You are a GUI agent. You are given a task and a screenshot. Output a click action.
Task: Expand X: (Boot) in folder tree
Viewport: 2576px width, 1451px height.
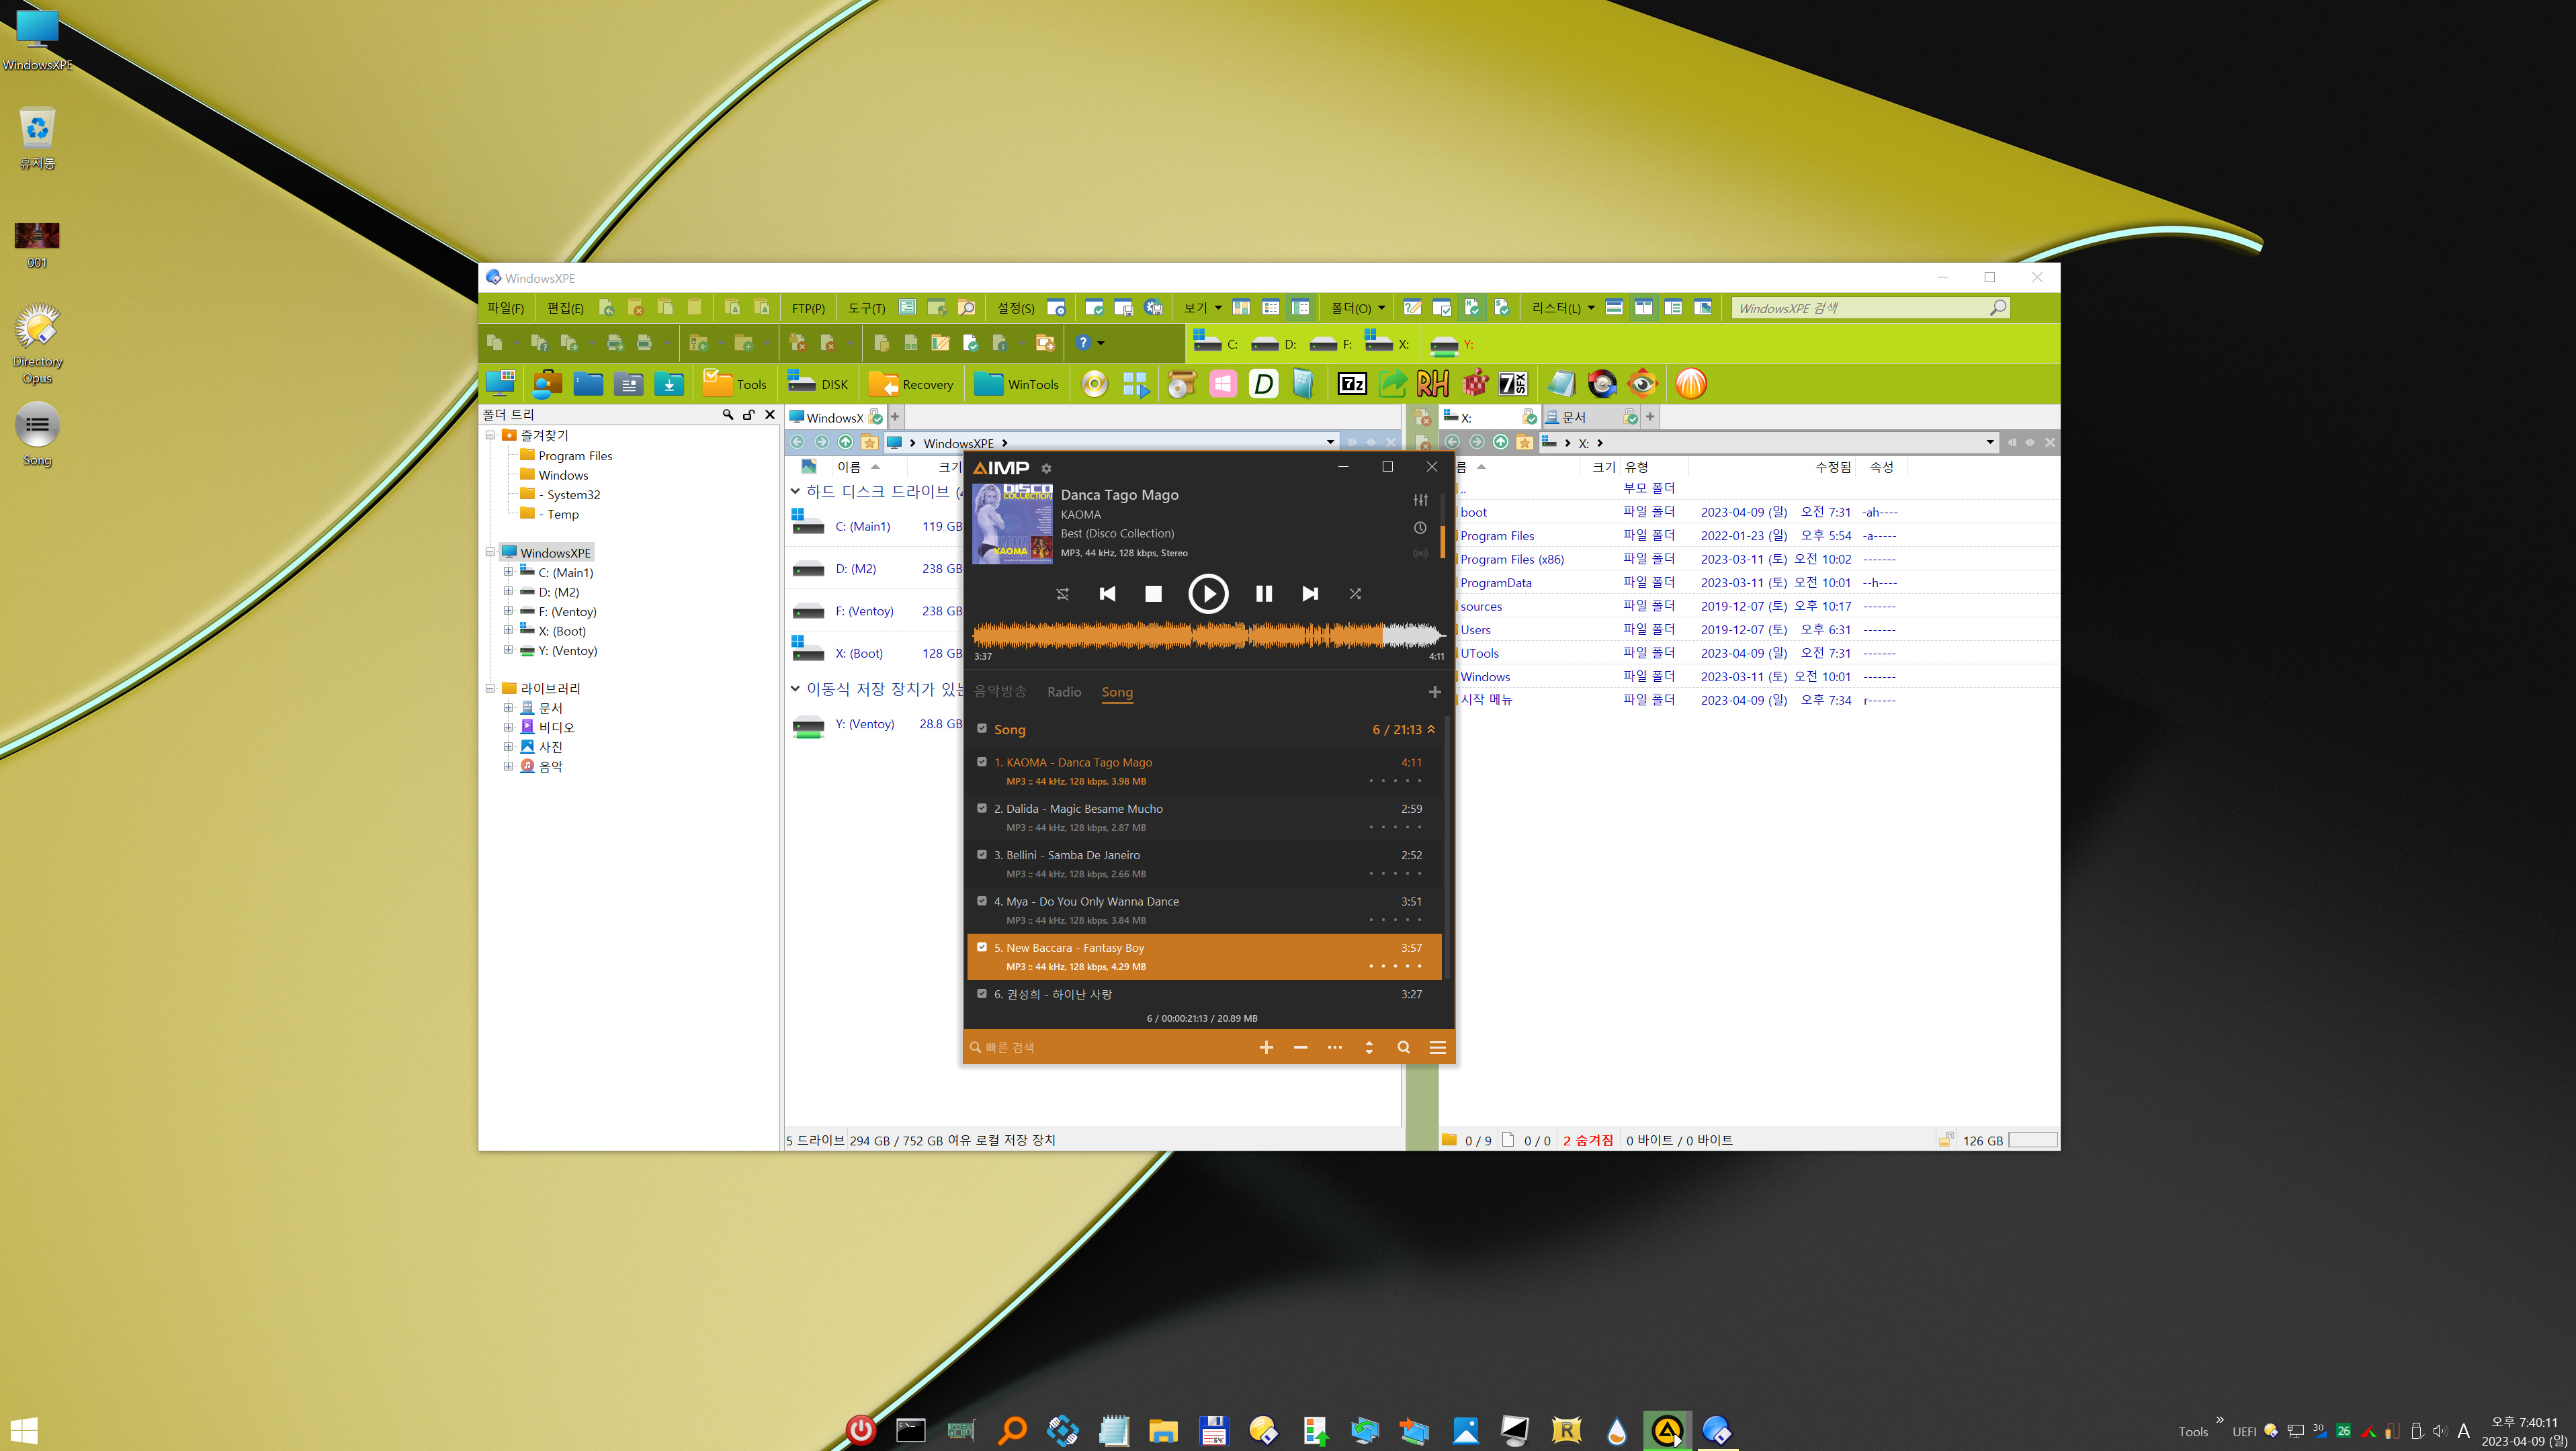point(508,630)
